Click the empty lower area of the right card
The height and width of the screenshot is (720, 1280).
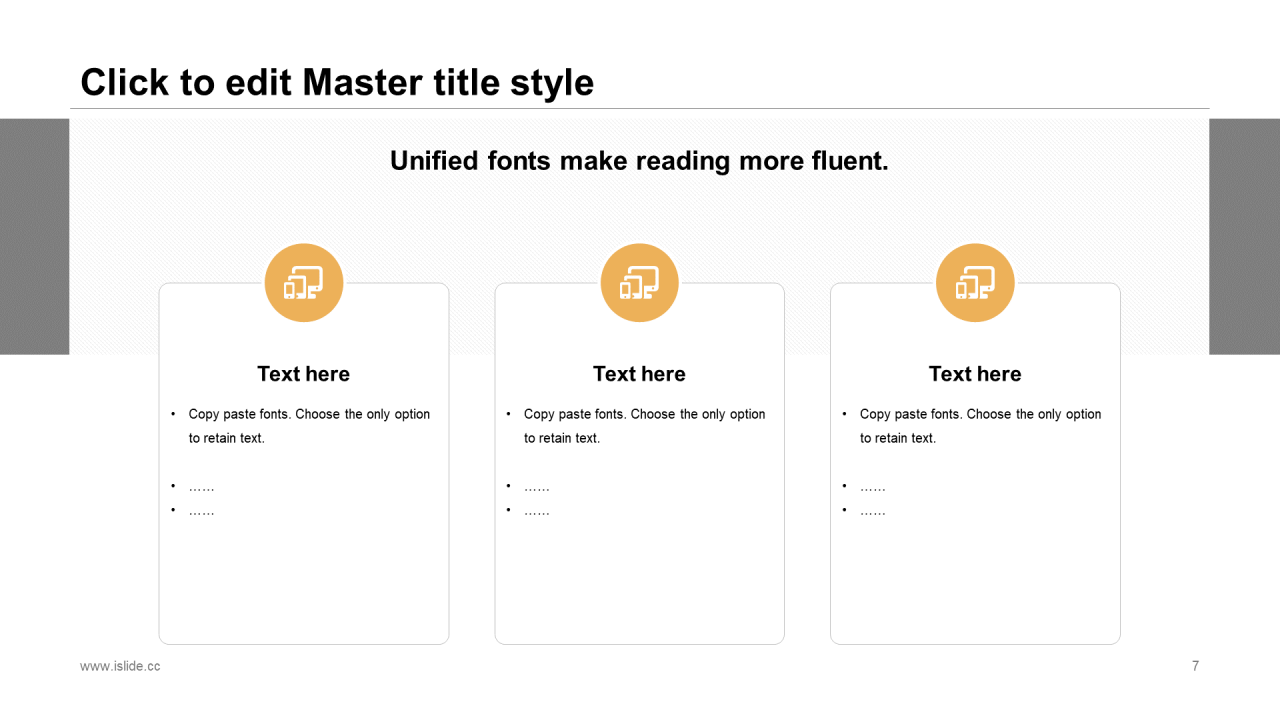click(975, 580)
